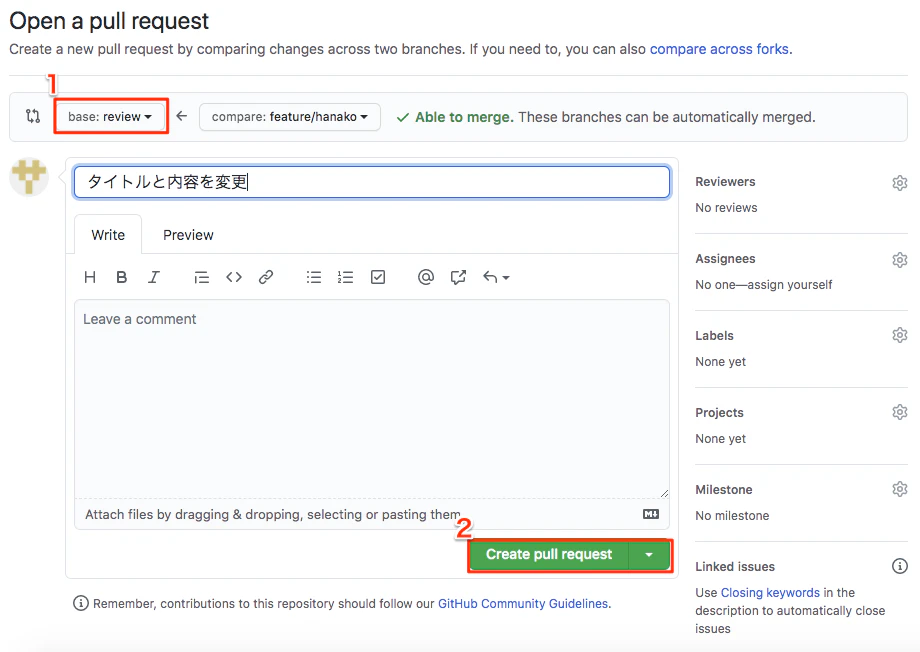Viewport: 920px width, 652px height.
Task: Open the Reviewers gear settings
Action: pyautogui.click(x=899, y=183)
